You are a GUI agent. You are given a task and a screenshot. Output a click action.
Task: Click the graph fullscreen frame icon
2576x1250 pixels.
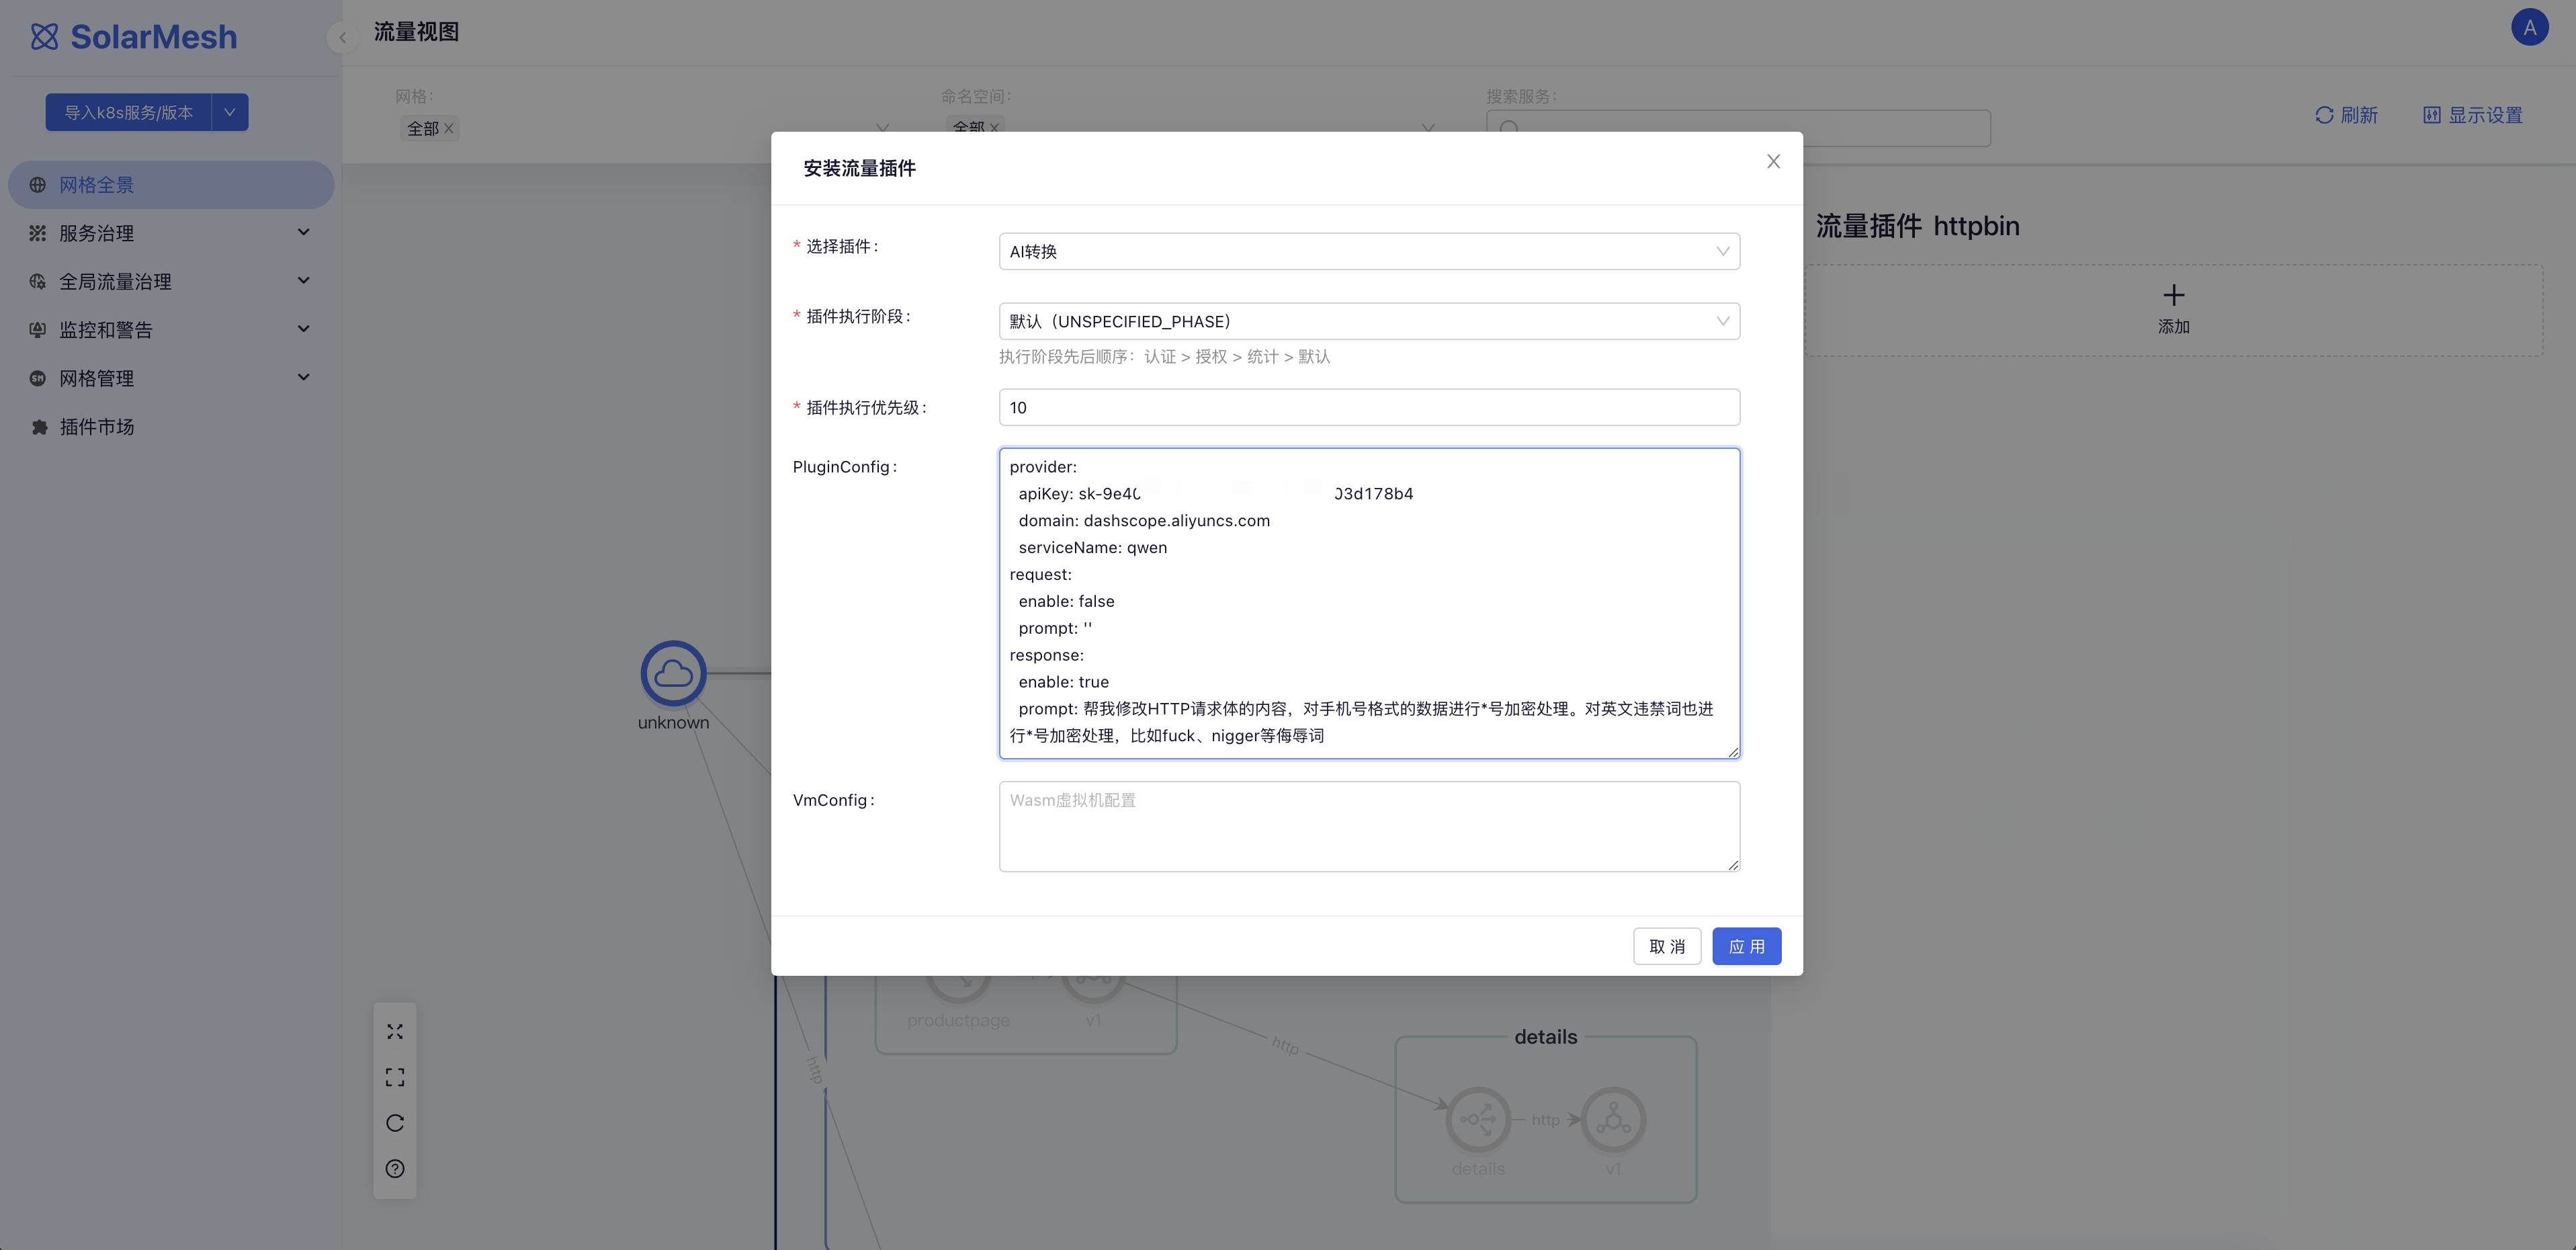point(395,1077)
